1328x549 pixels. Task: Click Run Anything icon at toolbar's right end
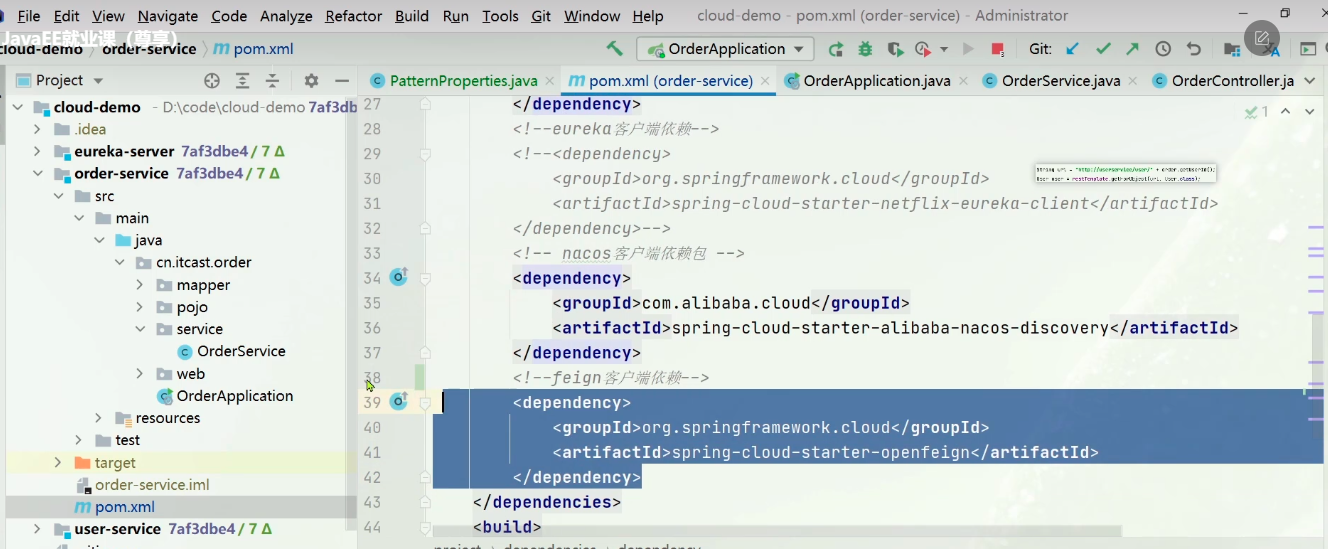tap(1307, 49)
